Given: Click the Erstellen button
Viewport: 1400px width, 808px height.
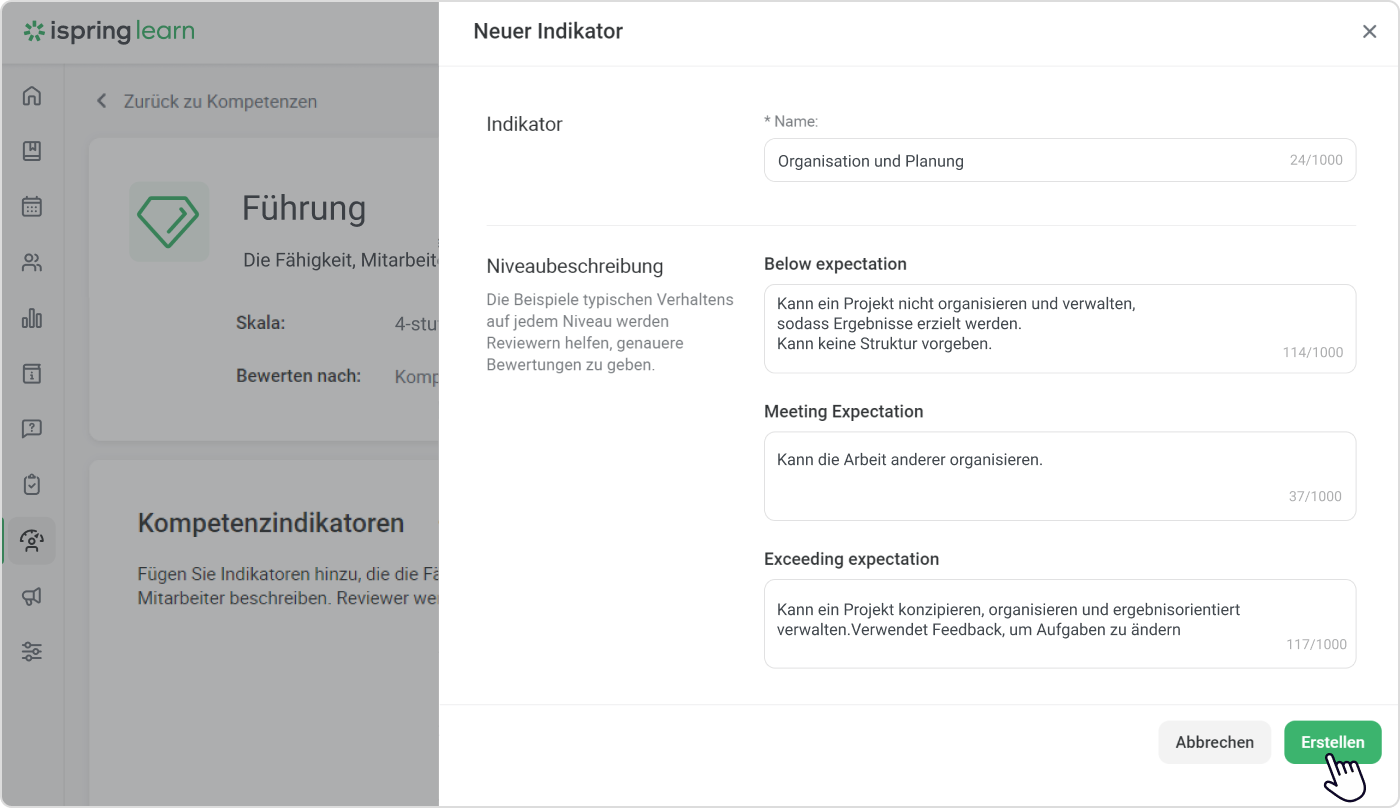Looking at the screenshot, I should coord(1332,742).
